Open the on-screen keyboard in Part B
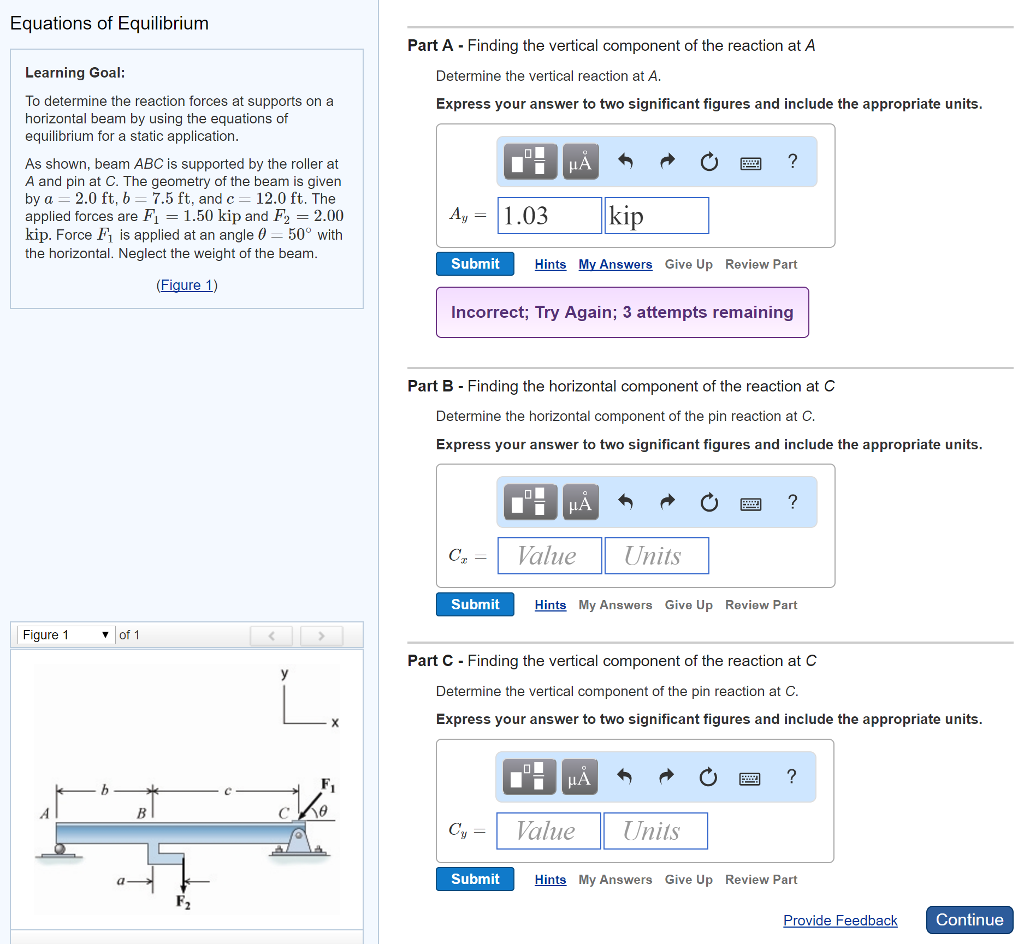1024x944 pixels. [x=749, y=501]
